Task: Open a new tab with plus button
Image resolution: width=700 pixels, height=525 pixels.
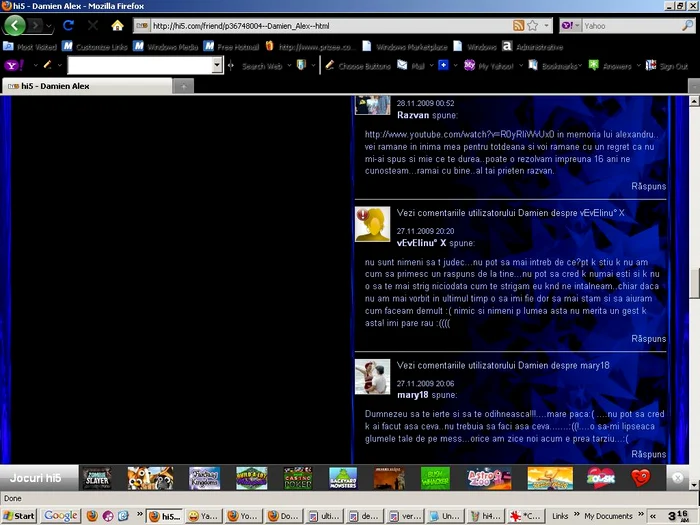Action: coord(183,86)
